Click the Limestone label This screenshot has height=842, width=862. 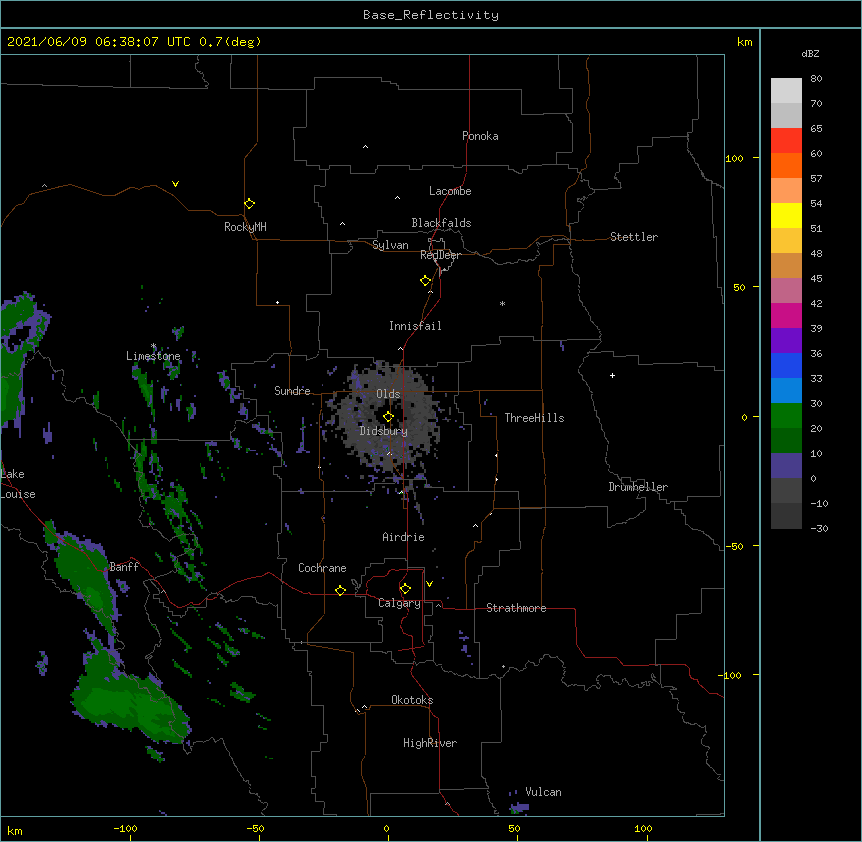point(153,356)
